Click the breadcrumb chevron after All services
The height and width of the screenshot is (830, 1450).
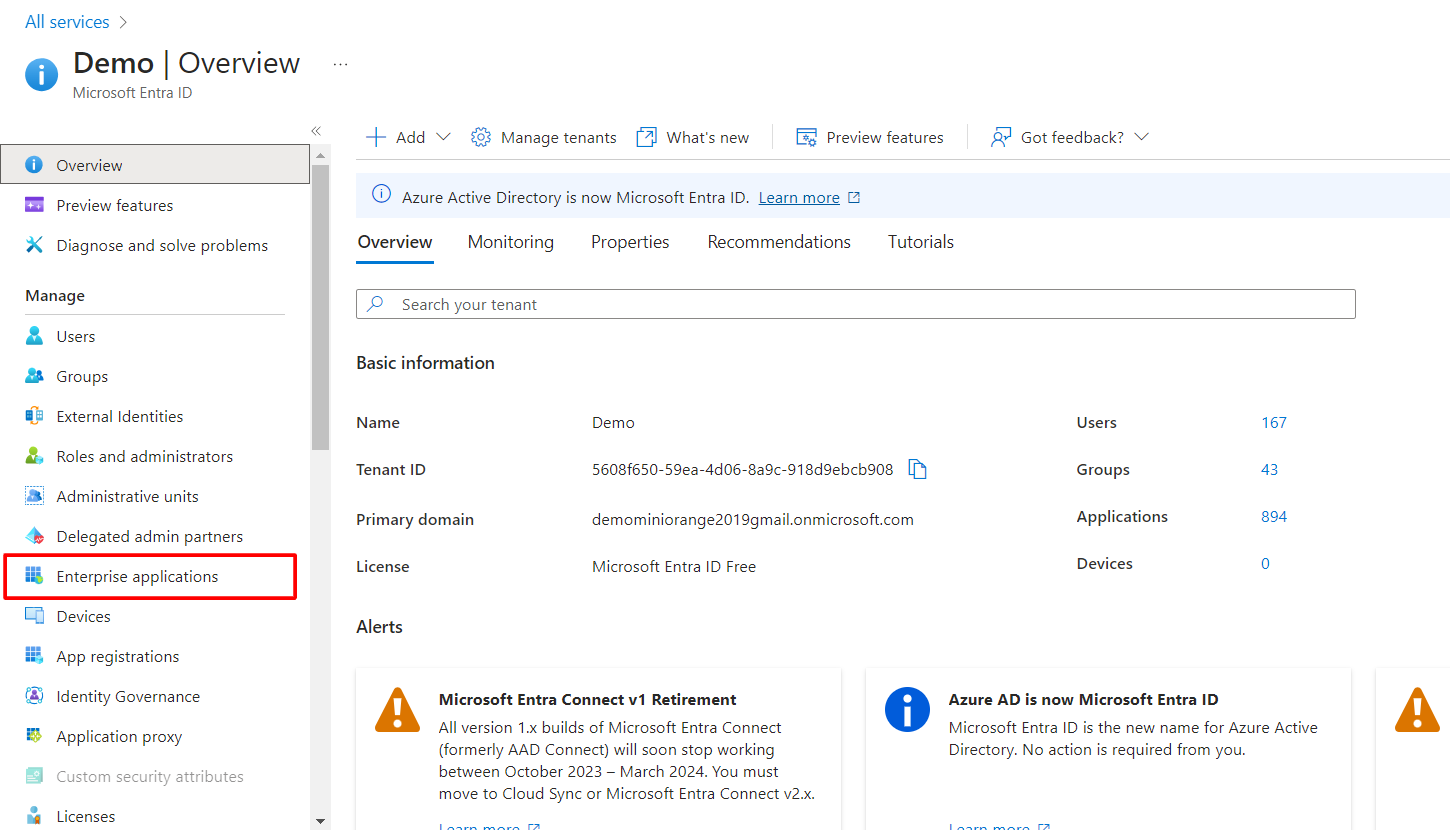(123, 22)
